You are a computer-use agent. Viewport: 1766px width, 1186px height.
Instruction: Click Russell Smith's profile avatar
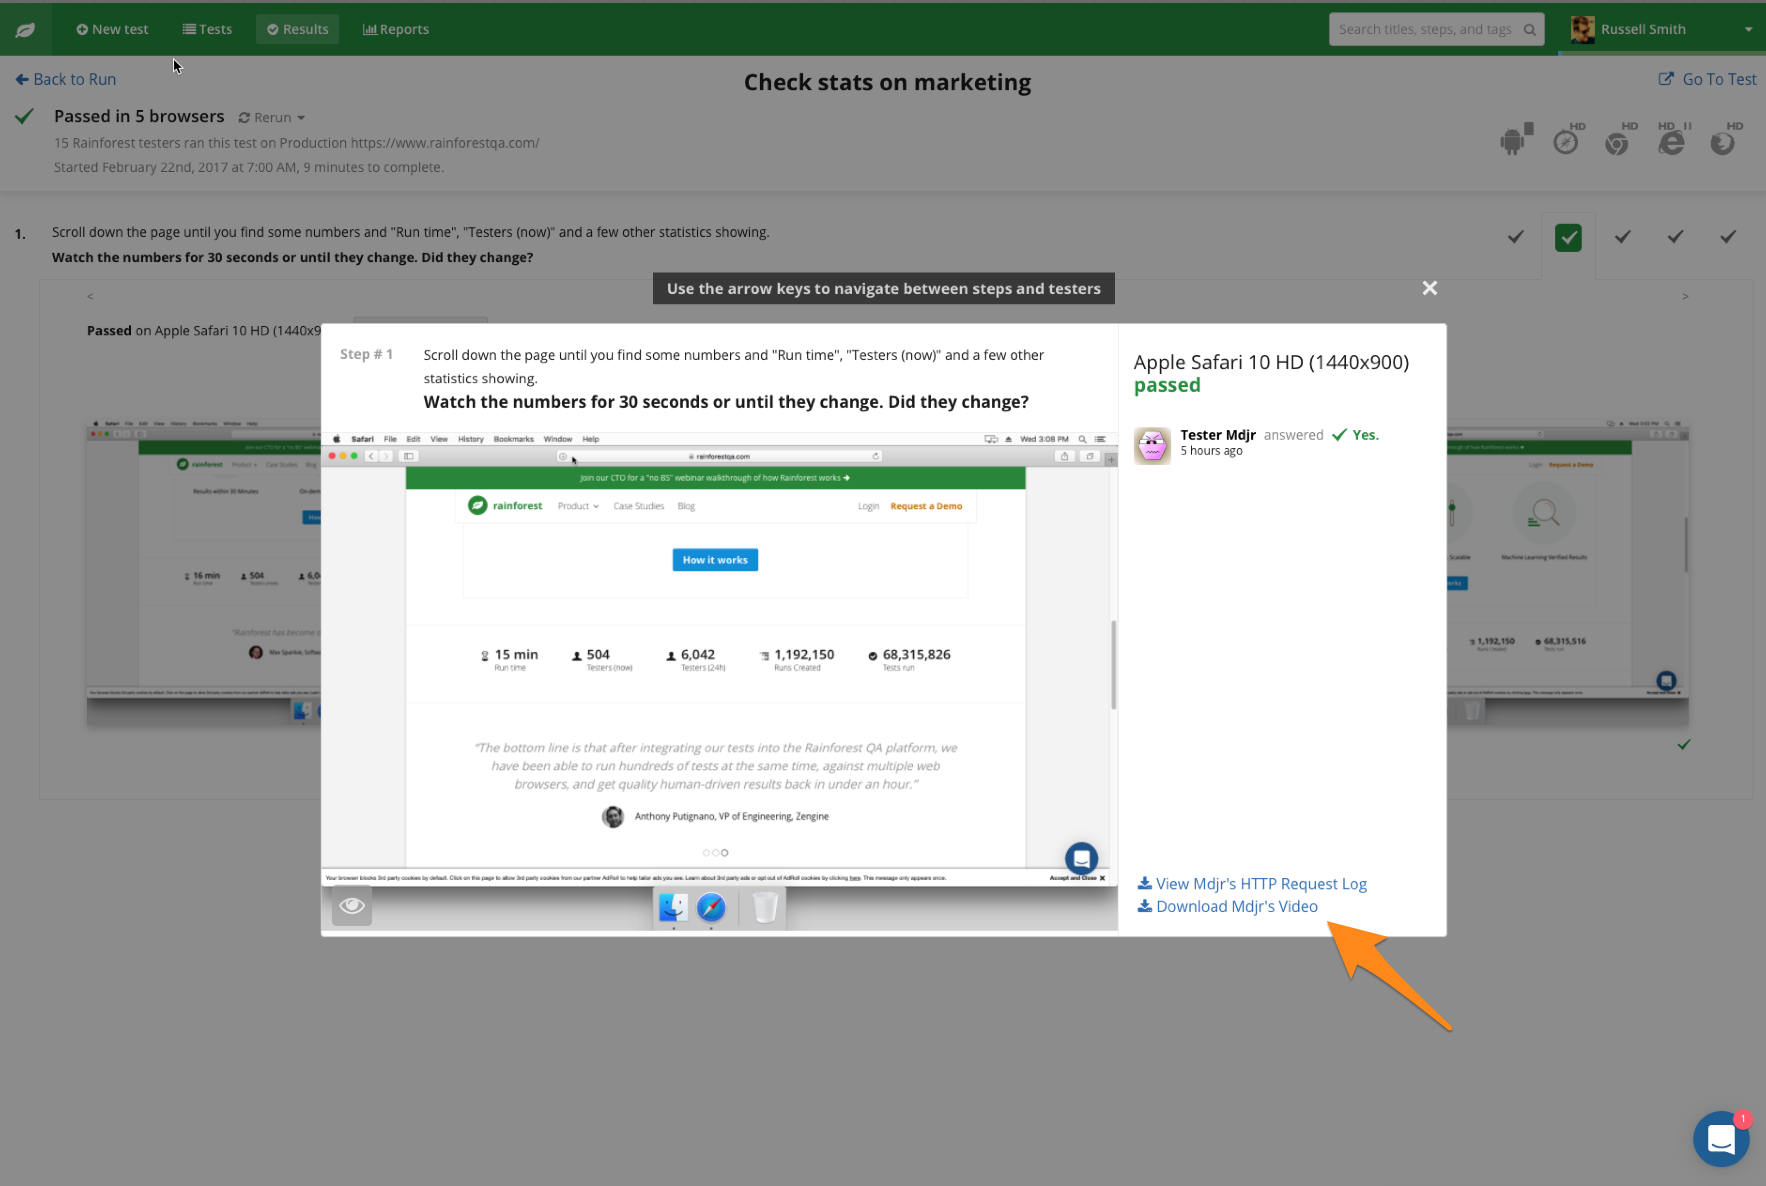1582,30
